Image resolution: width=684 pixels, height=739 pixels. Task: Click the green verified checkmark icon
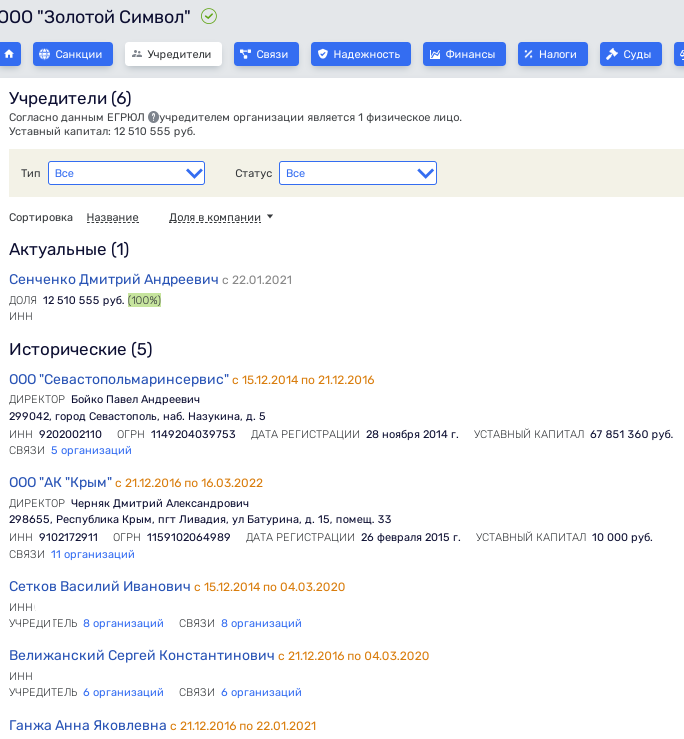click(x=209, y=16)
